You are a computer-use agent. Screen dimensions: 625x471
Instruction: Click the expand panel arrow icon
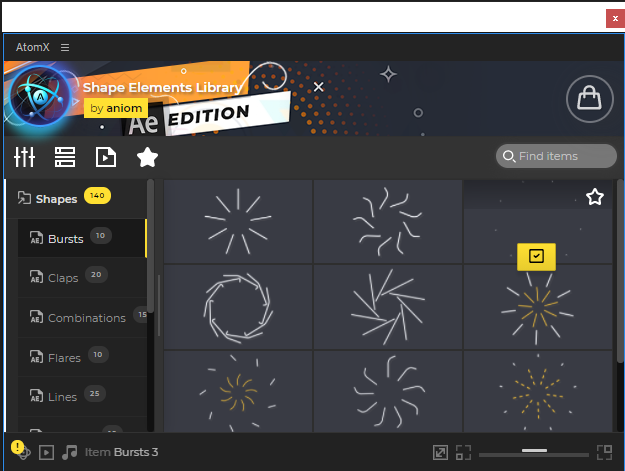440,452
